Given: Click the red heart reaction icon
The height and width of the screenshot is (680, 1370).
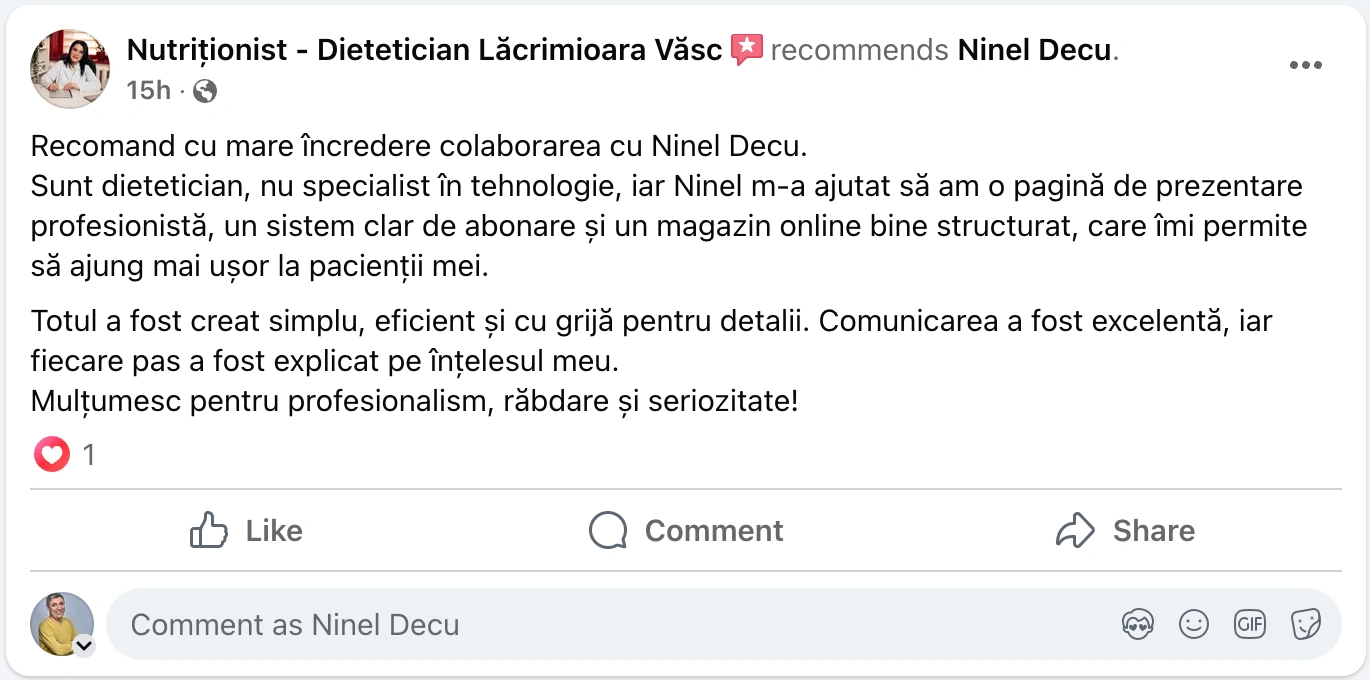Looking at the screenshot, I should (51, 455).
